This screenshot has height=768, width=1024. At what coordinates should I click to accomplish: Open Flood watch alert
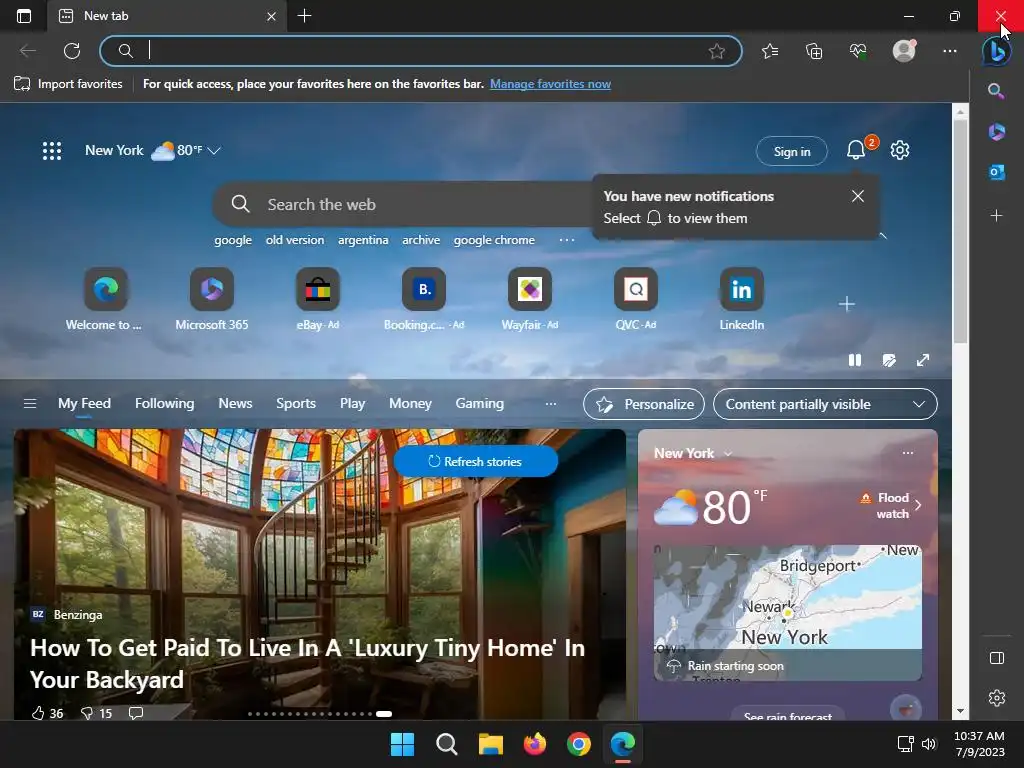[x=891, y=505]
